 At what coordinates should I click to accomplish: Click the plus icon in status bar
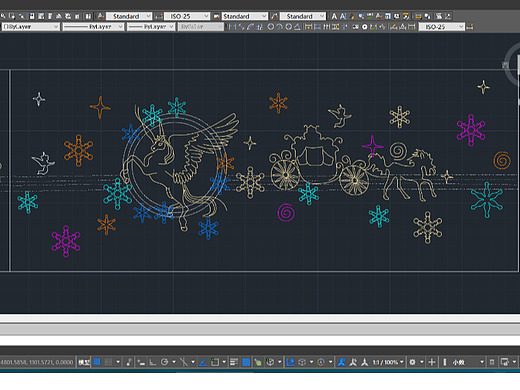click(432, 362)
